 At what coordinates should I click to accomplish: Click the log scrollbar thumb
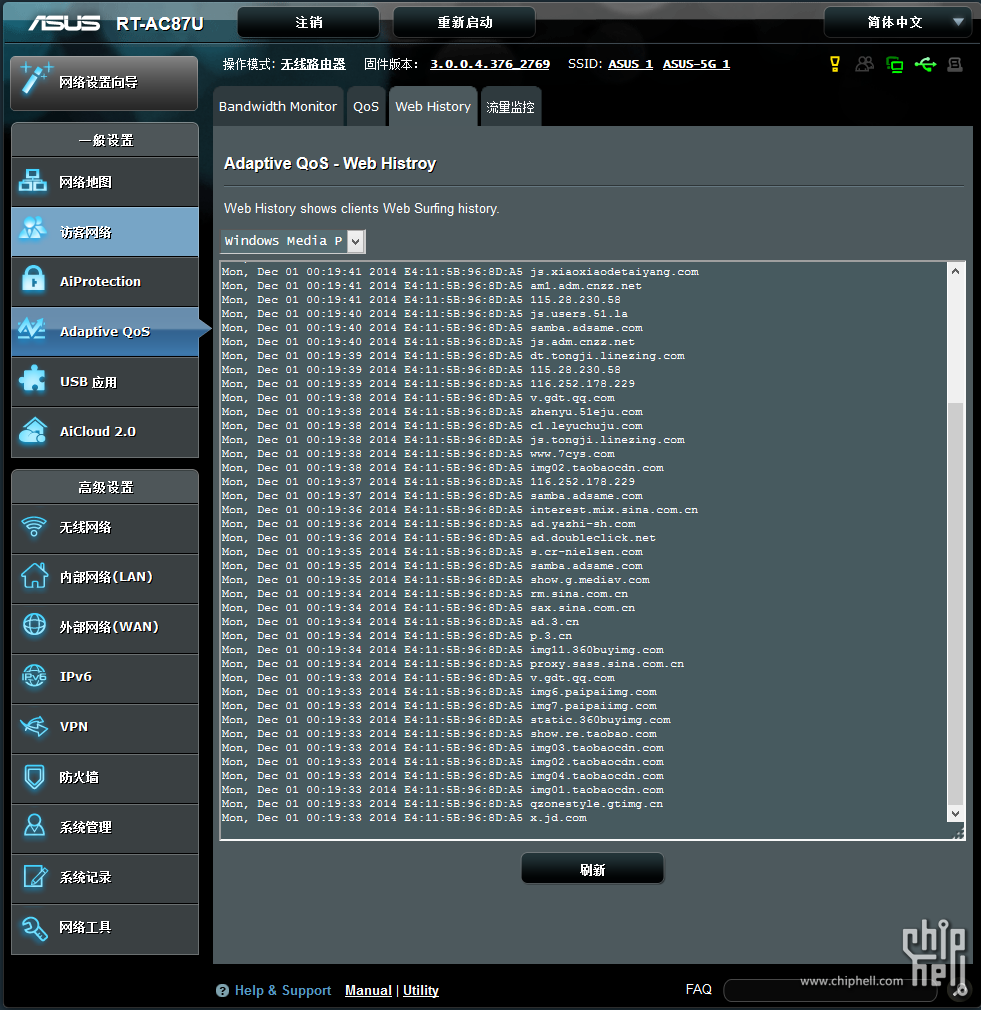(955, 602)
